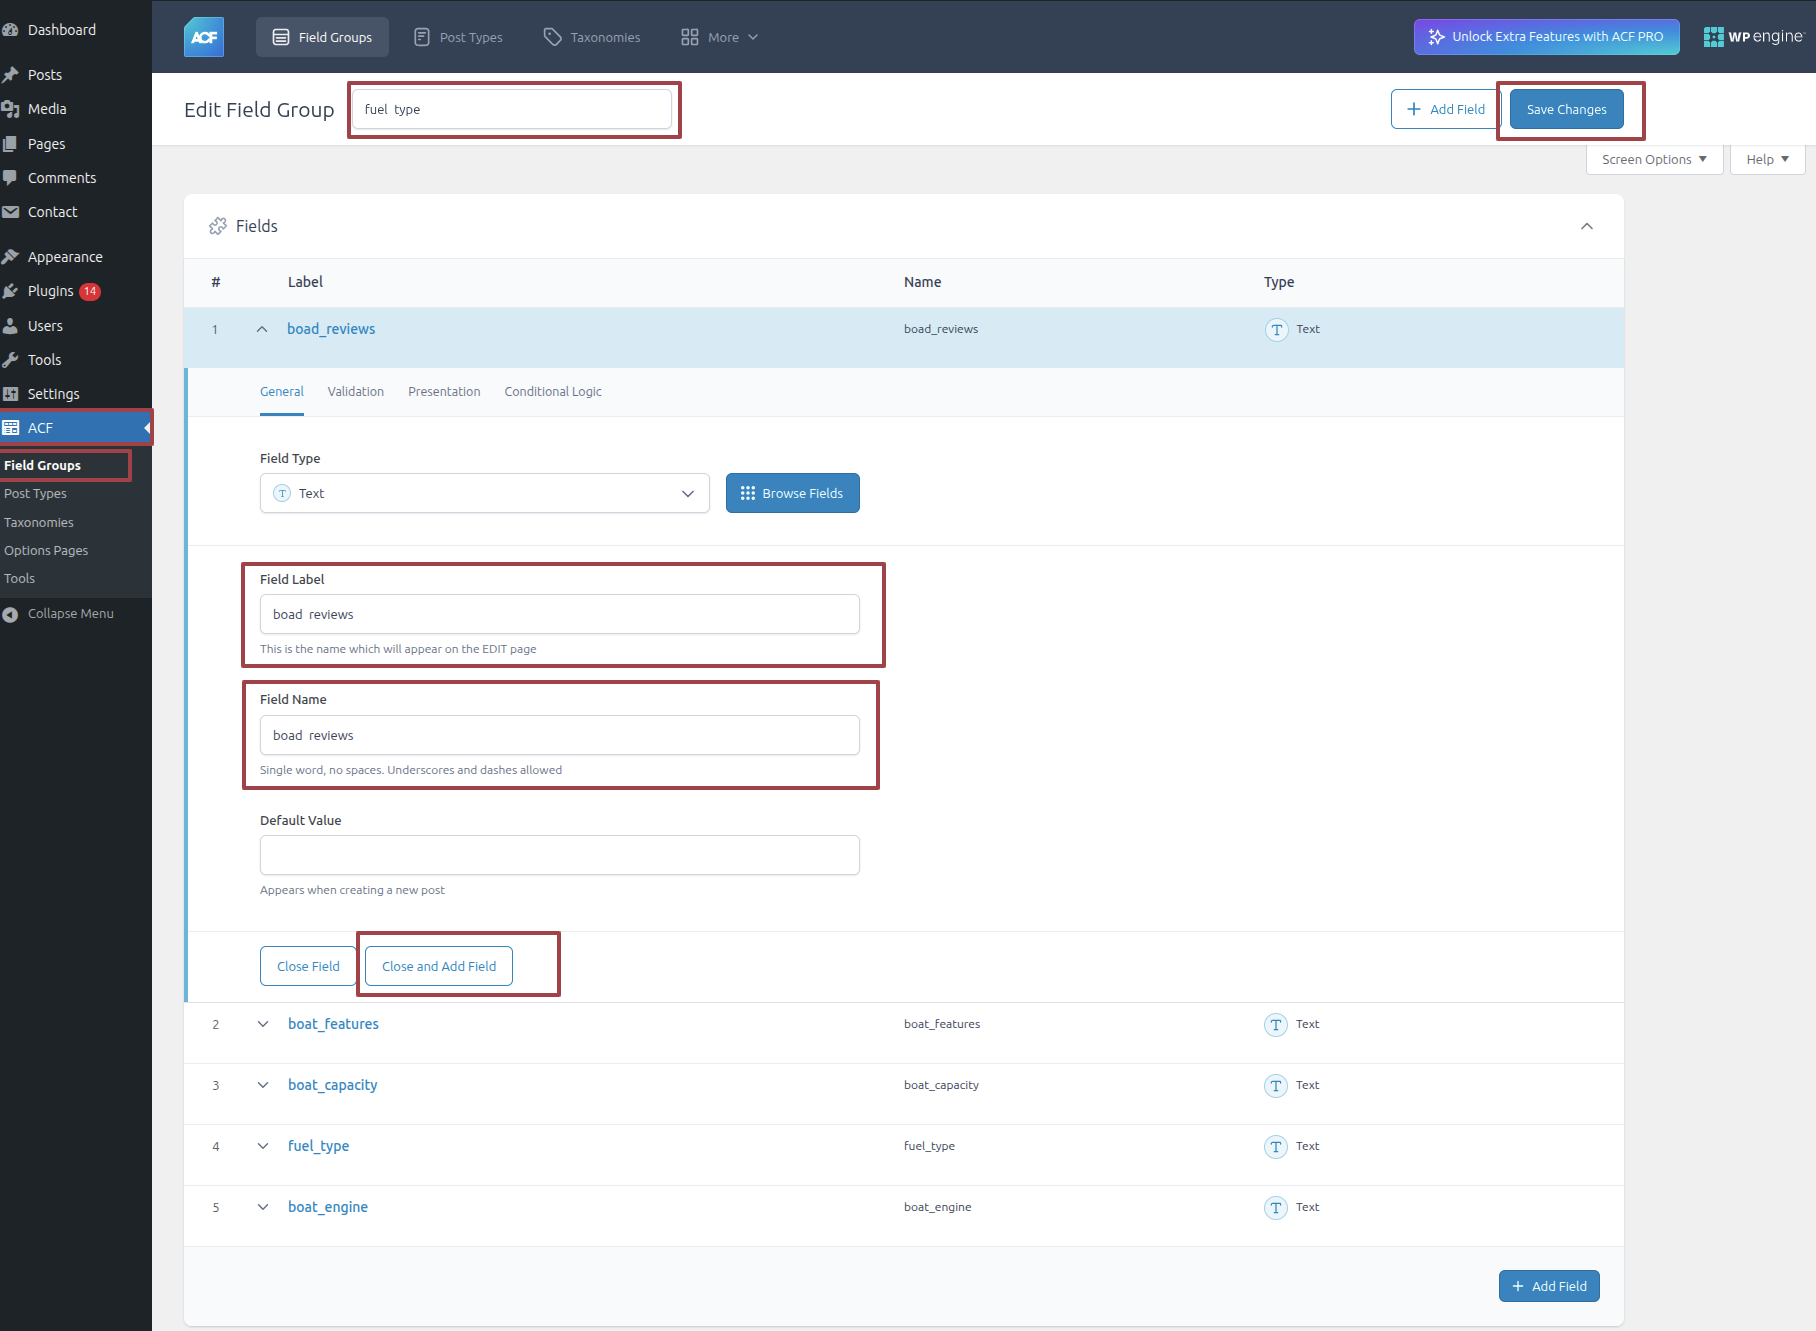Click the Text type icon for boat_engine
The width and height of the screenshot is (1816, 1331).
[x=1276, y=1208]
